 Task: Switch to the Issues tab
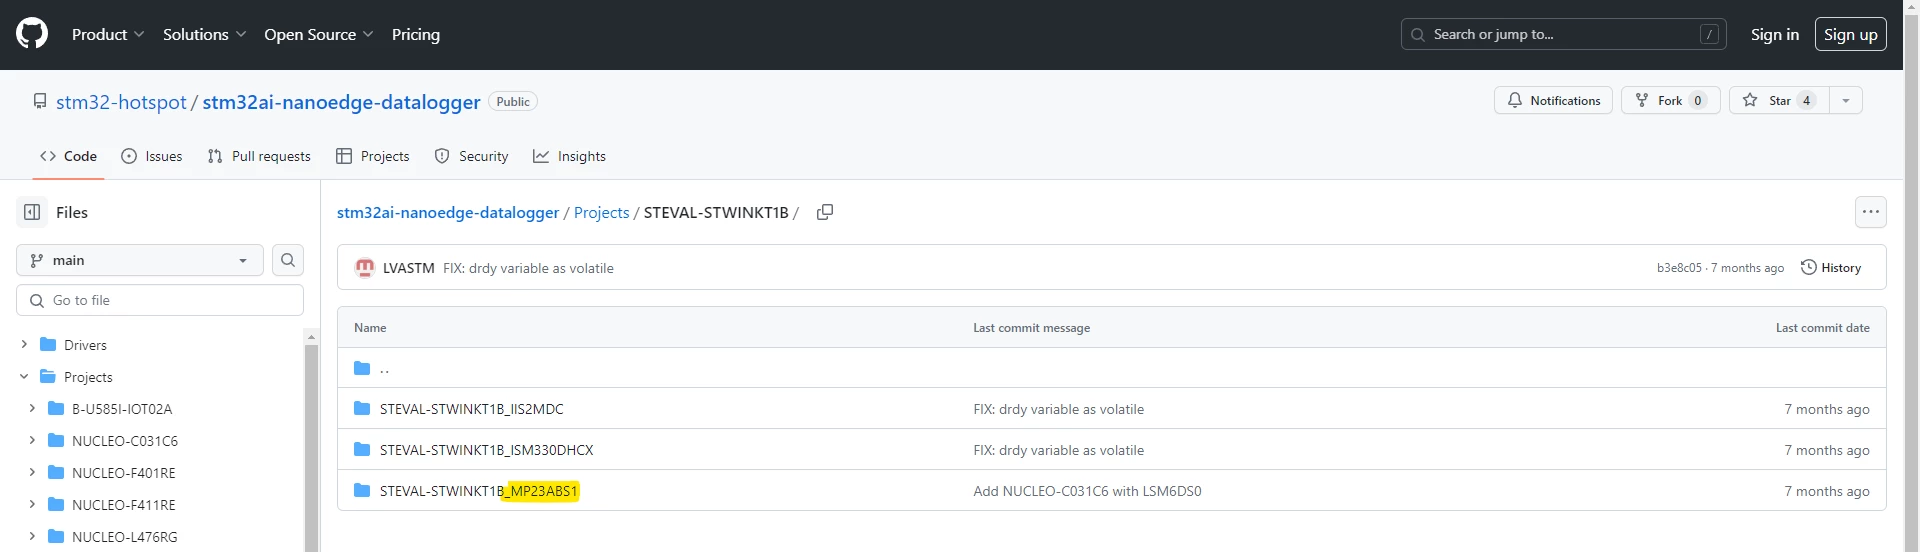coord(152,156)
